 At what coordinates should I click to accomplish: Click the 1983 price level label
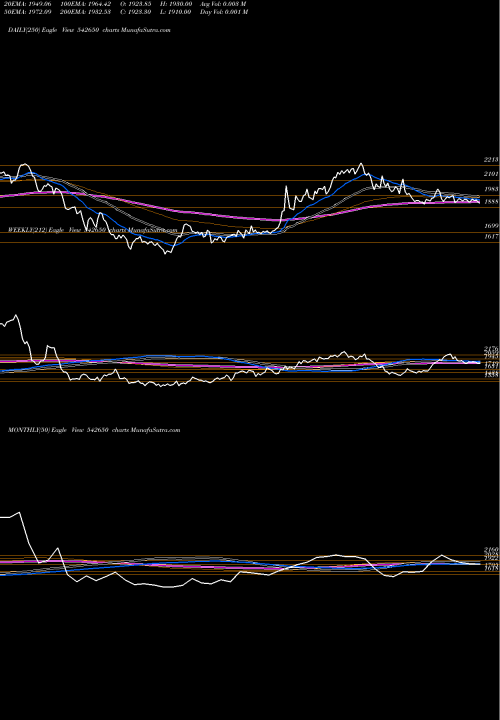pos(491,189)
